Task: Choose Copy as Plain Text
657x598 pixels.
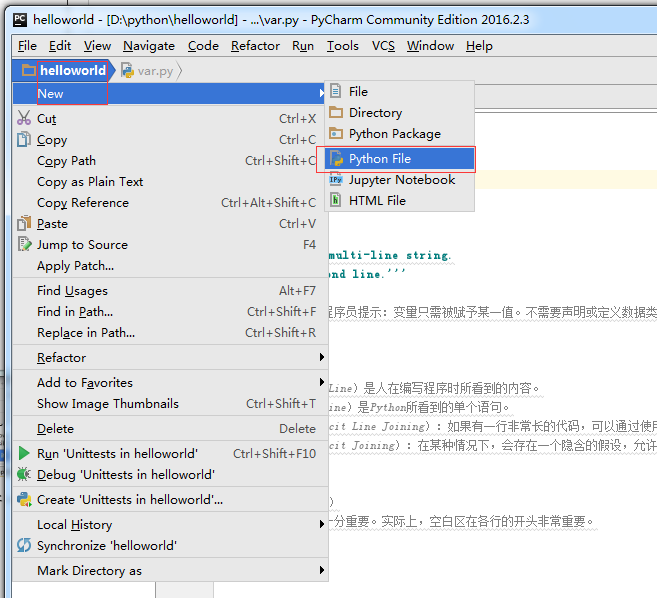Action: pos(170,181)
